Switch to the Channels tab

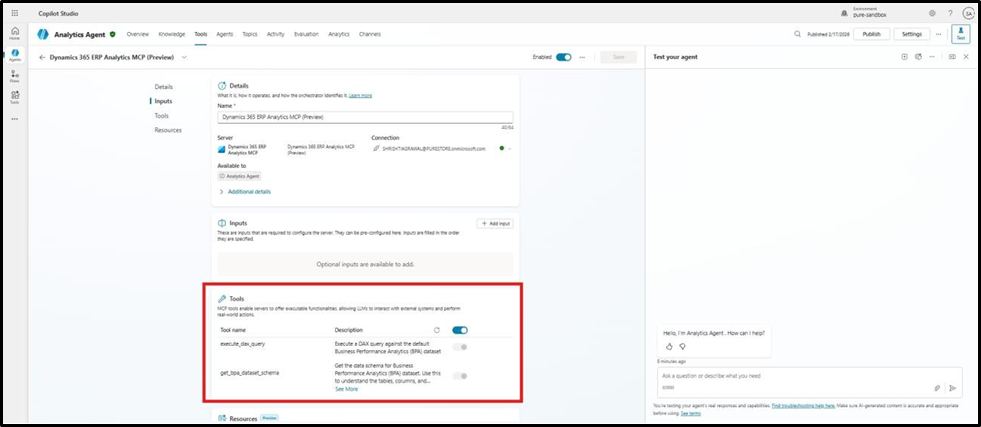[370, 34]
